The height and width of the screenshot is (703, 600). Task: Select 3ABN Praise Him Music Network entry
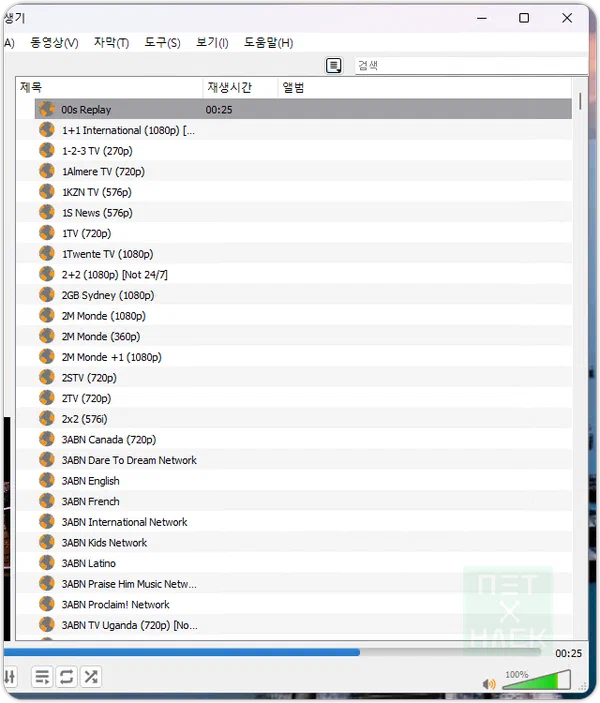coord(303,584)
